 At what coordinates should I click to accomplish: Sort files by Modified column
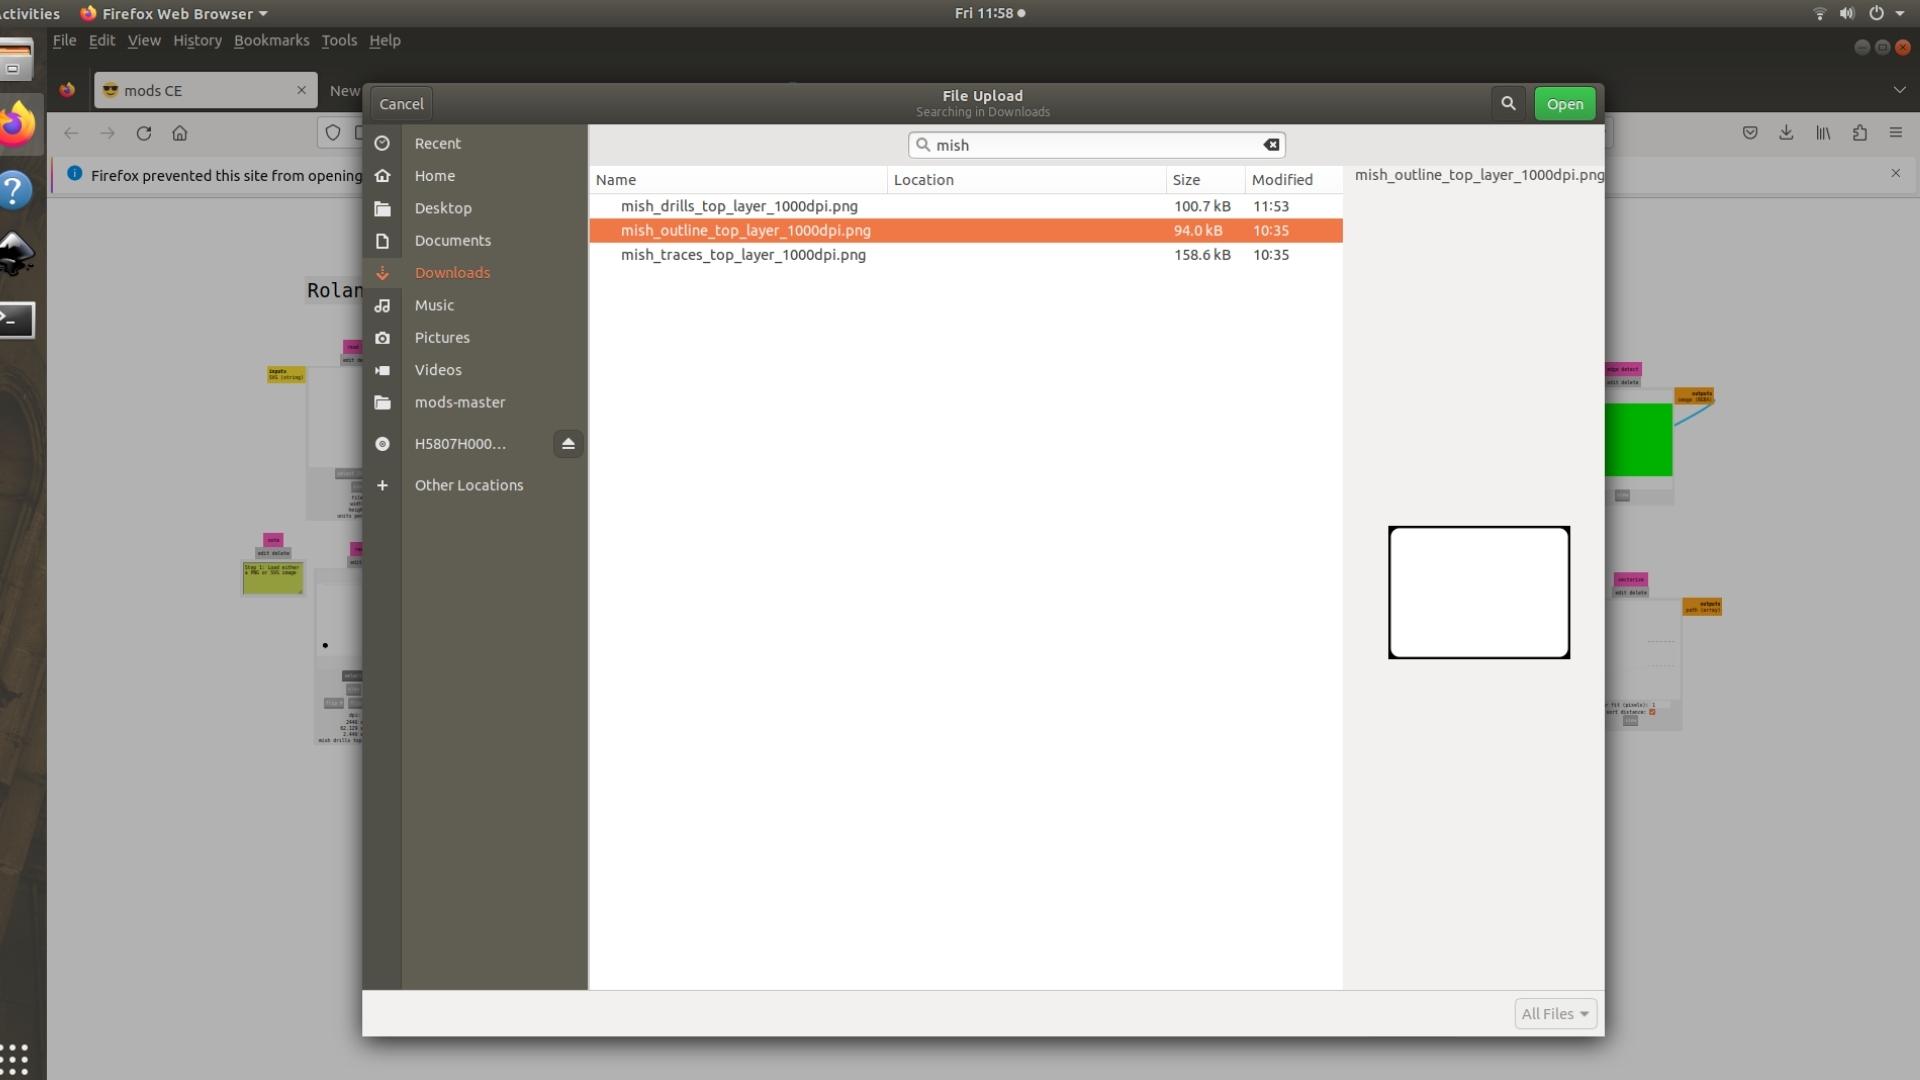pos(1281,180)
